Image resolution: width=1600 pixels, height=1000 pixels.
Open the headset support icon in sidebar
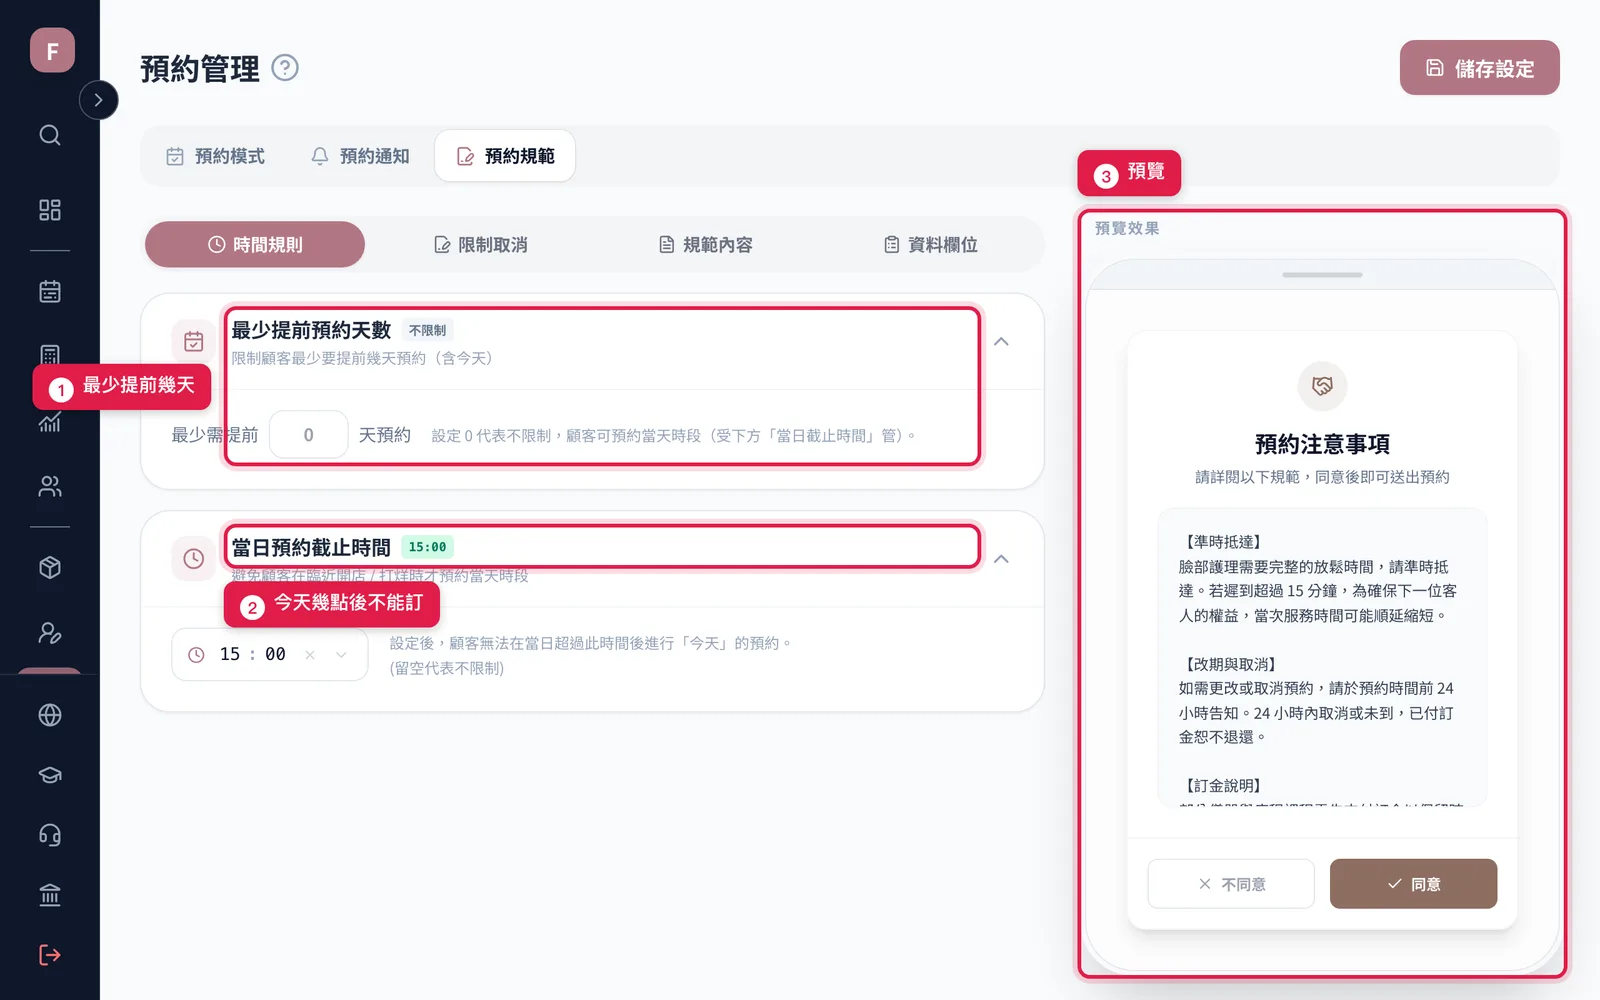(x=50, y=835)
